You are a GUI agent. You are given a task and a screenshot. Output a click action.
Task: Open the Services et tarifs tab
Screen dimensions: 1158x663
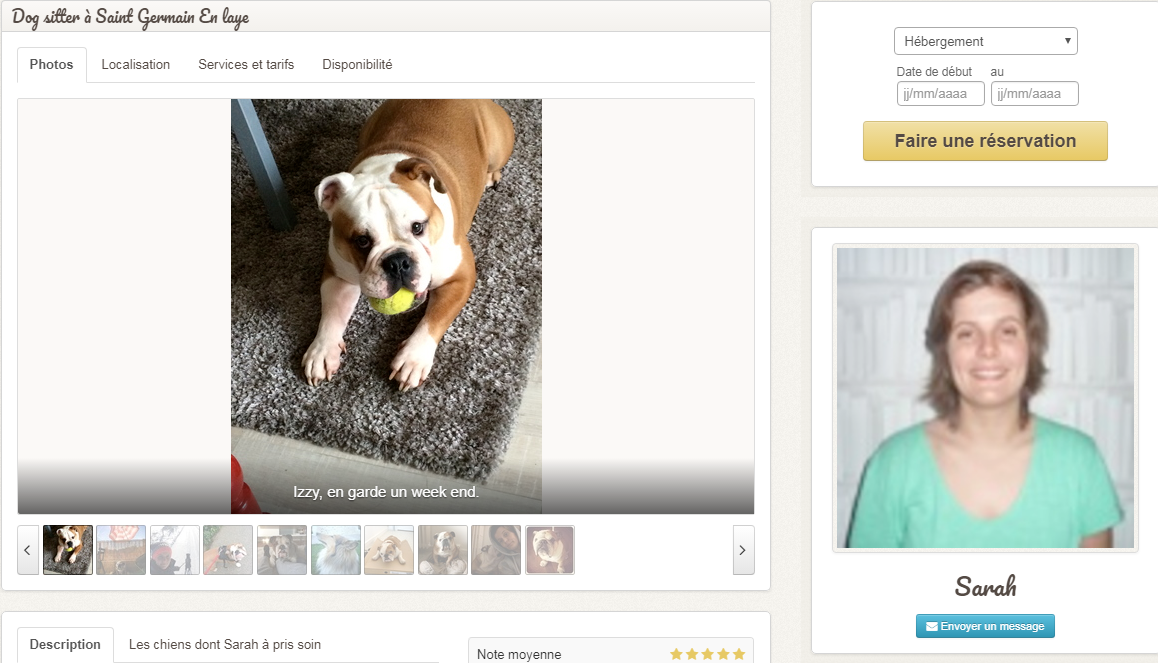[246, 64]
